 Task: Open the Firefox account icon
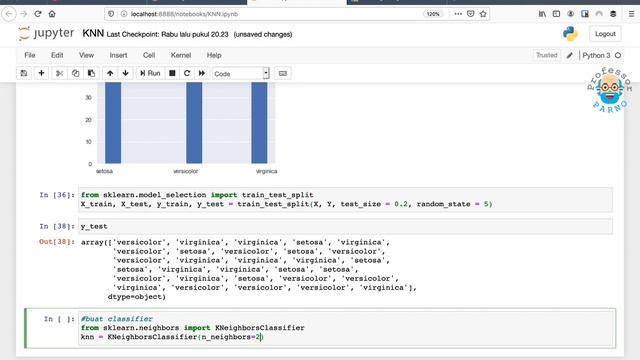(571, 14)
